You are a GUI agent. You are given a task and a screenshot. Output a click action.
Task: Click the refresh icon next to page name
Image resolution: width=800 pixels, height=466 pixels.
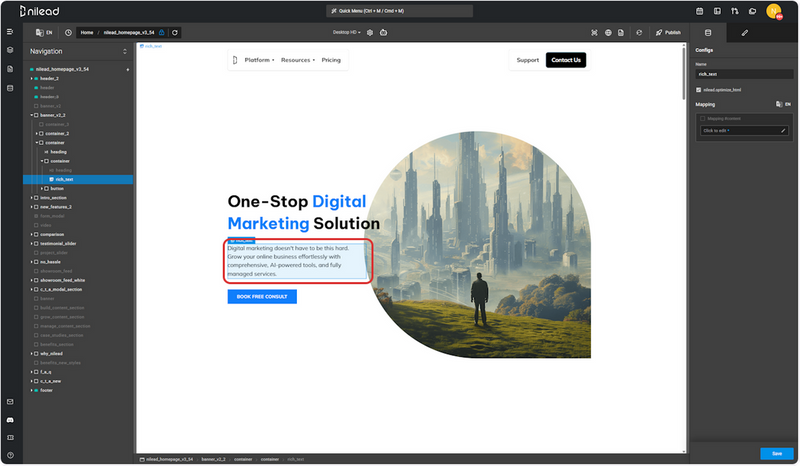pos(175,33)
